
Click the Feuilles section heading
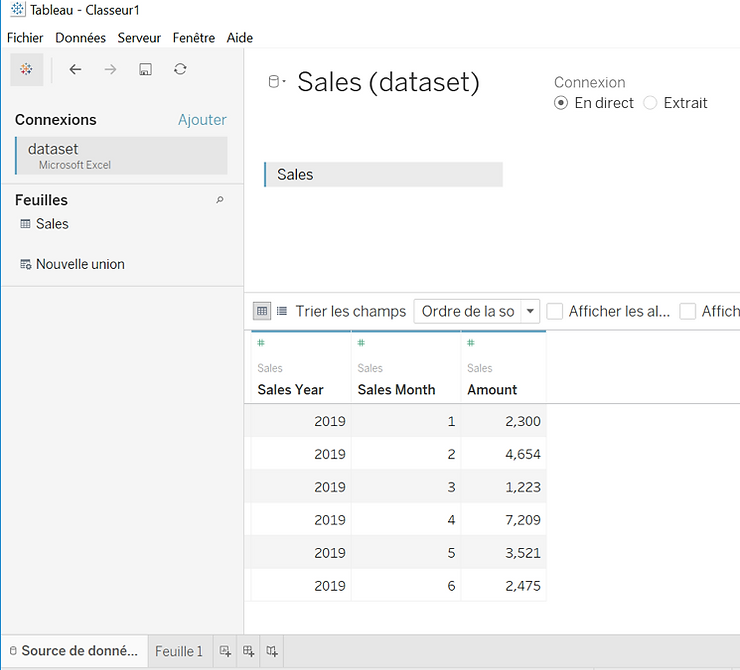(x=42, y=200)
